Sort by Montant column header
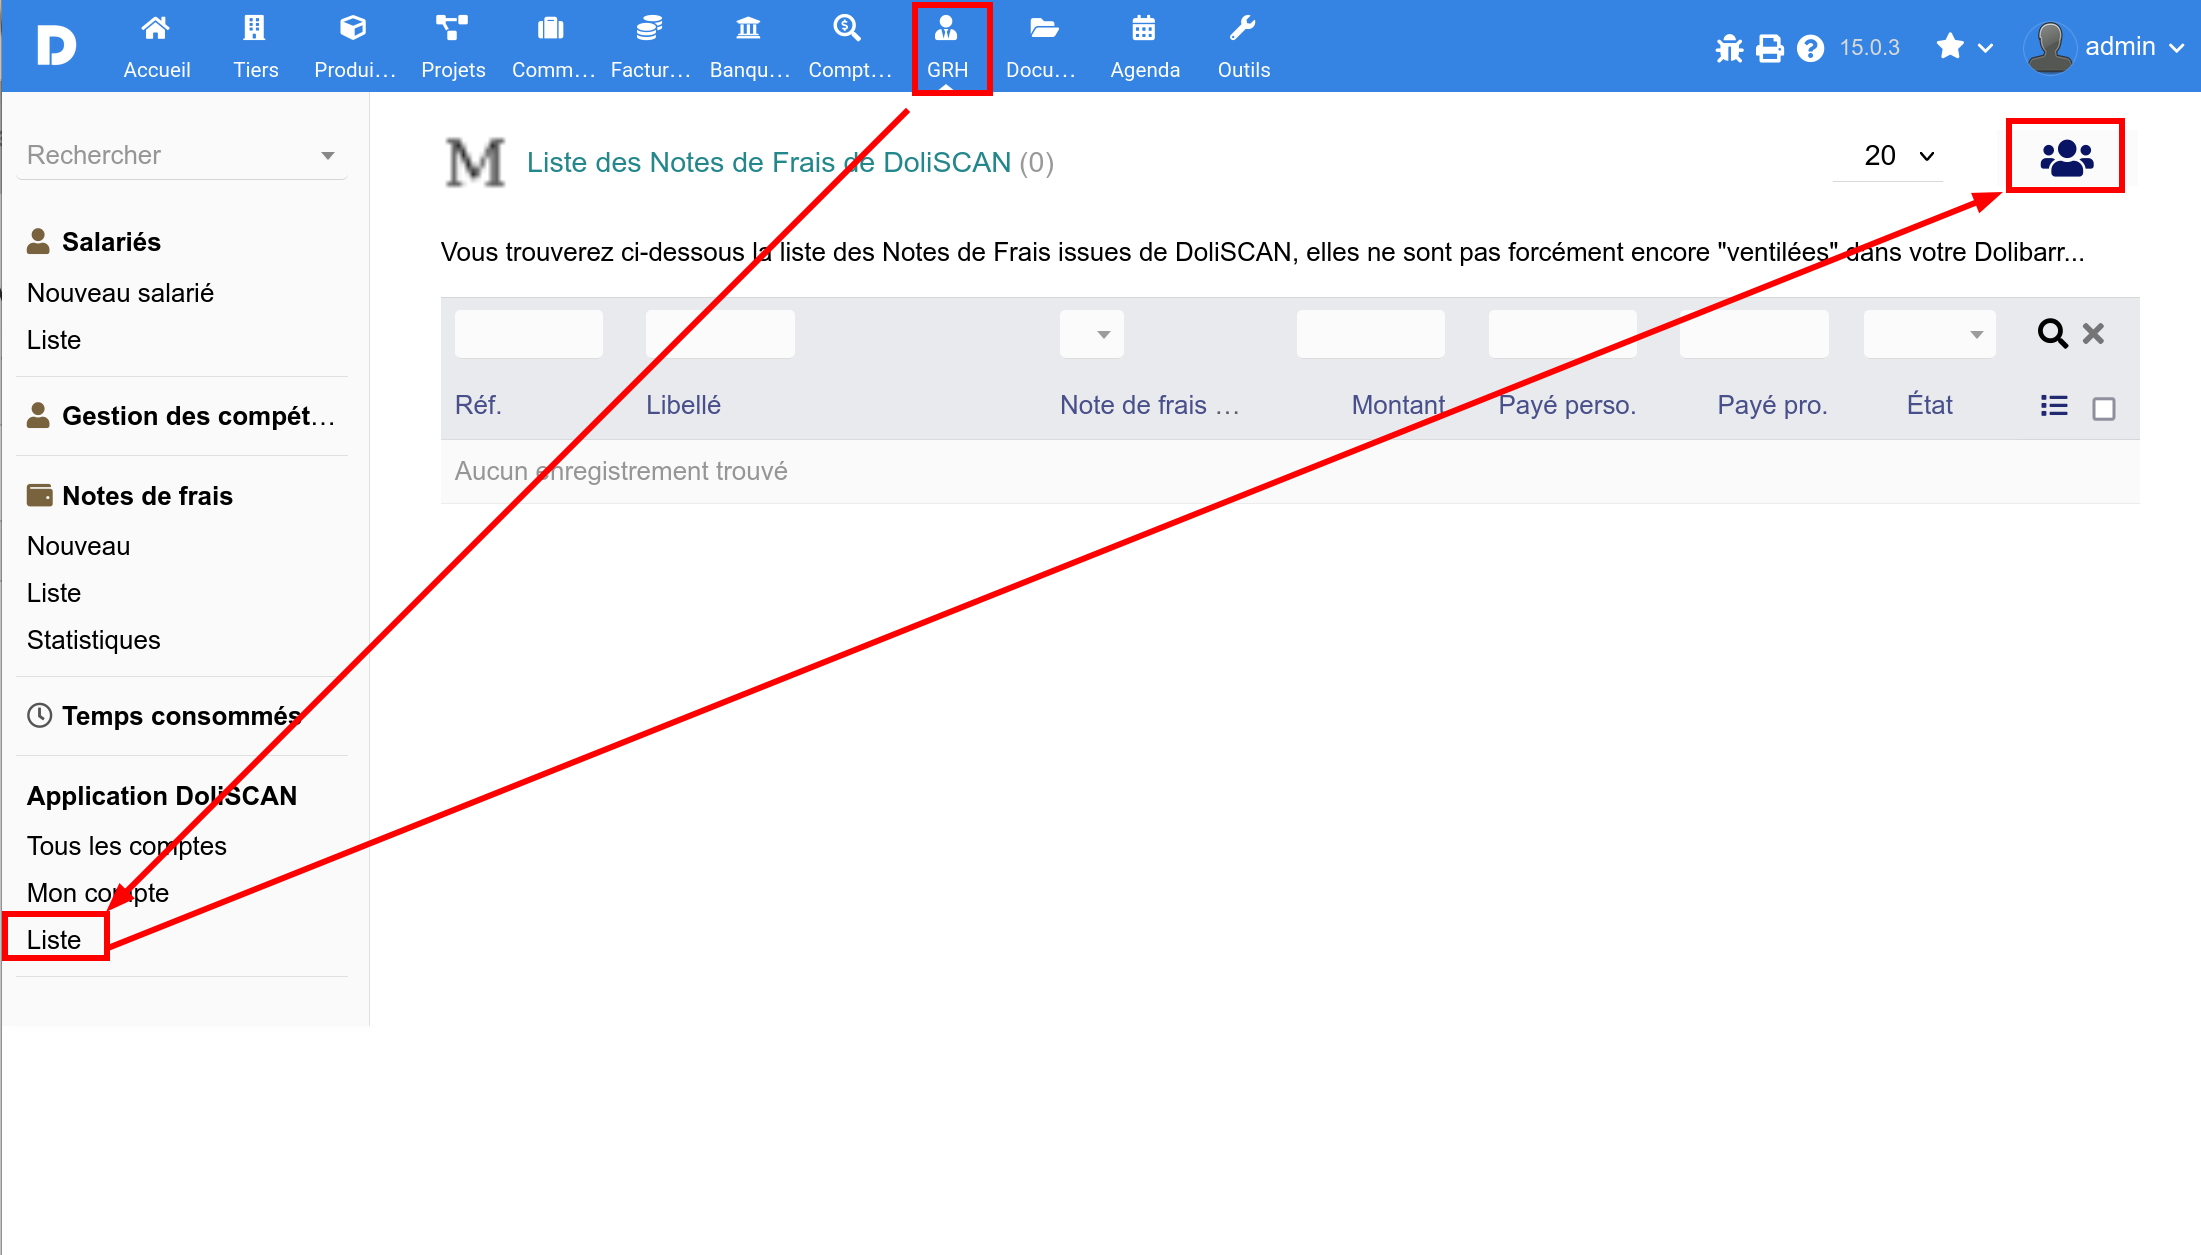2201x1255 pixels. [1398, 405]
